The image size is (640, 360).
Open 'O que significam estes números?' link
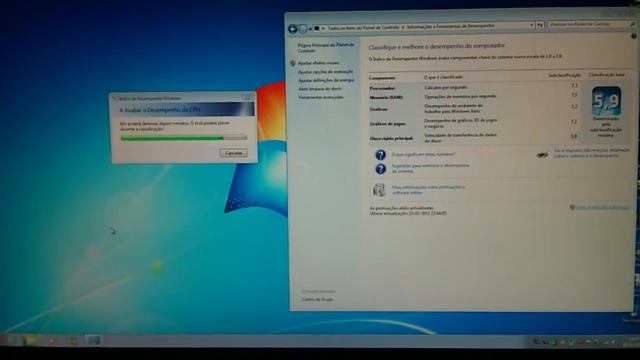pyautogui.click(x=423, y=155)
